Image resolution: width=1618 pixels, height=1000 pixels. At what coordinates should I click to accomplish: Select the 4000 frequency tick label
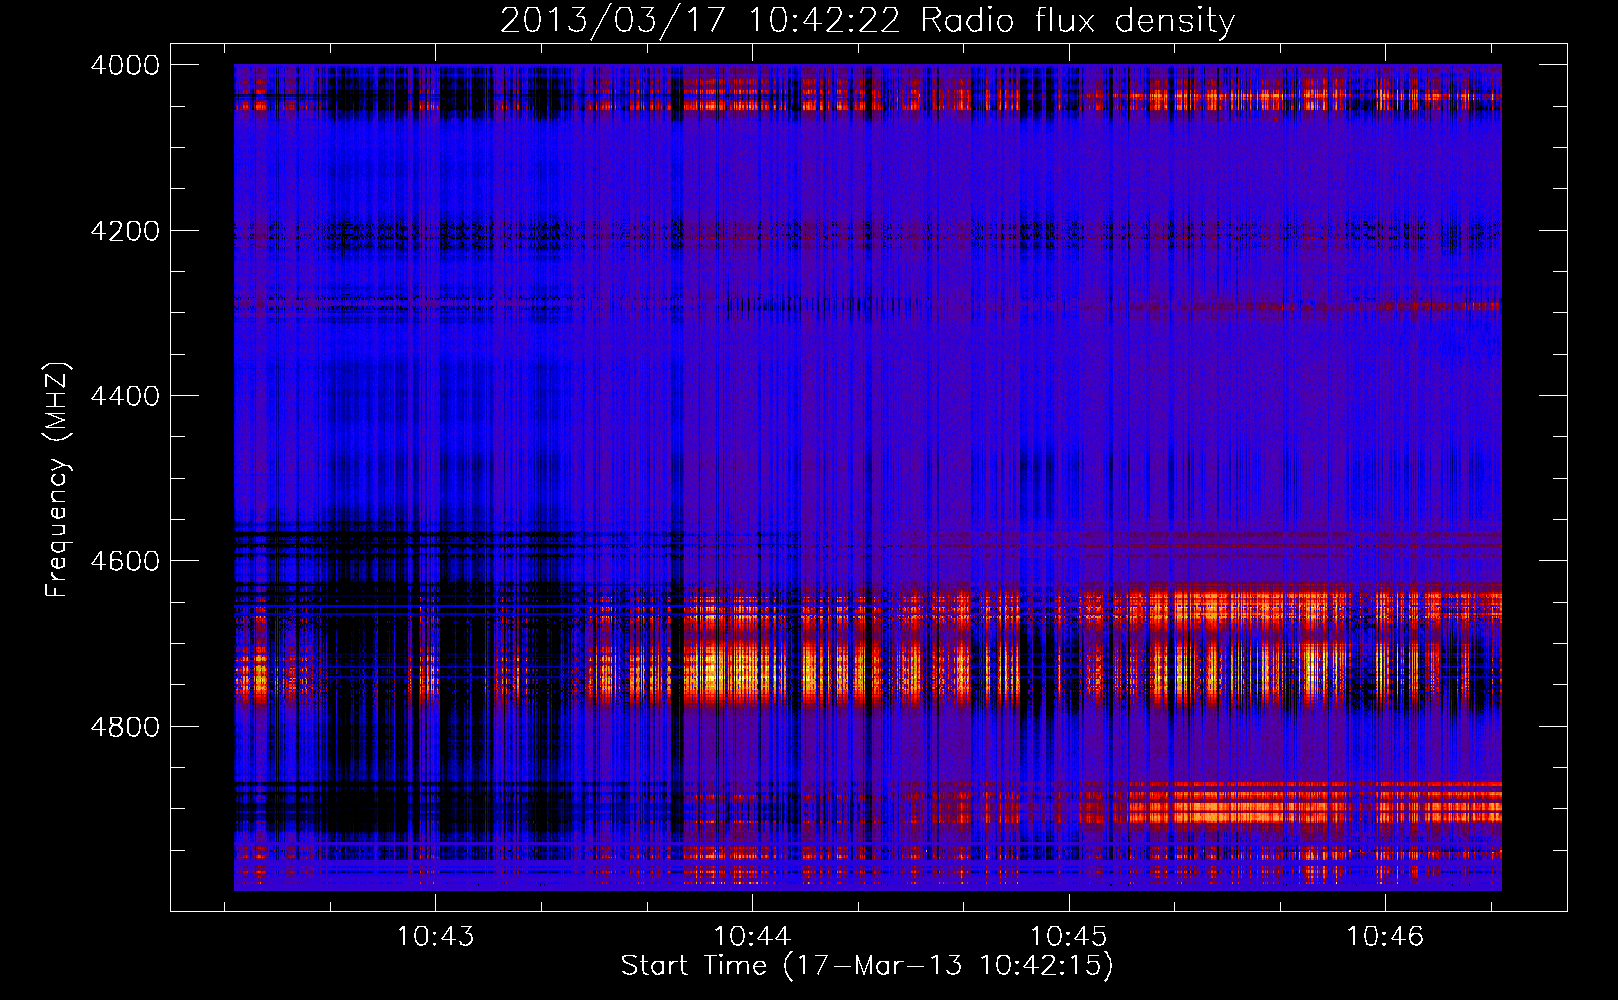[125, 65]
